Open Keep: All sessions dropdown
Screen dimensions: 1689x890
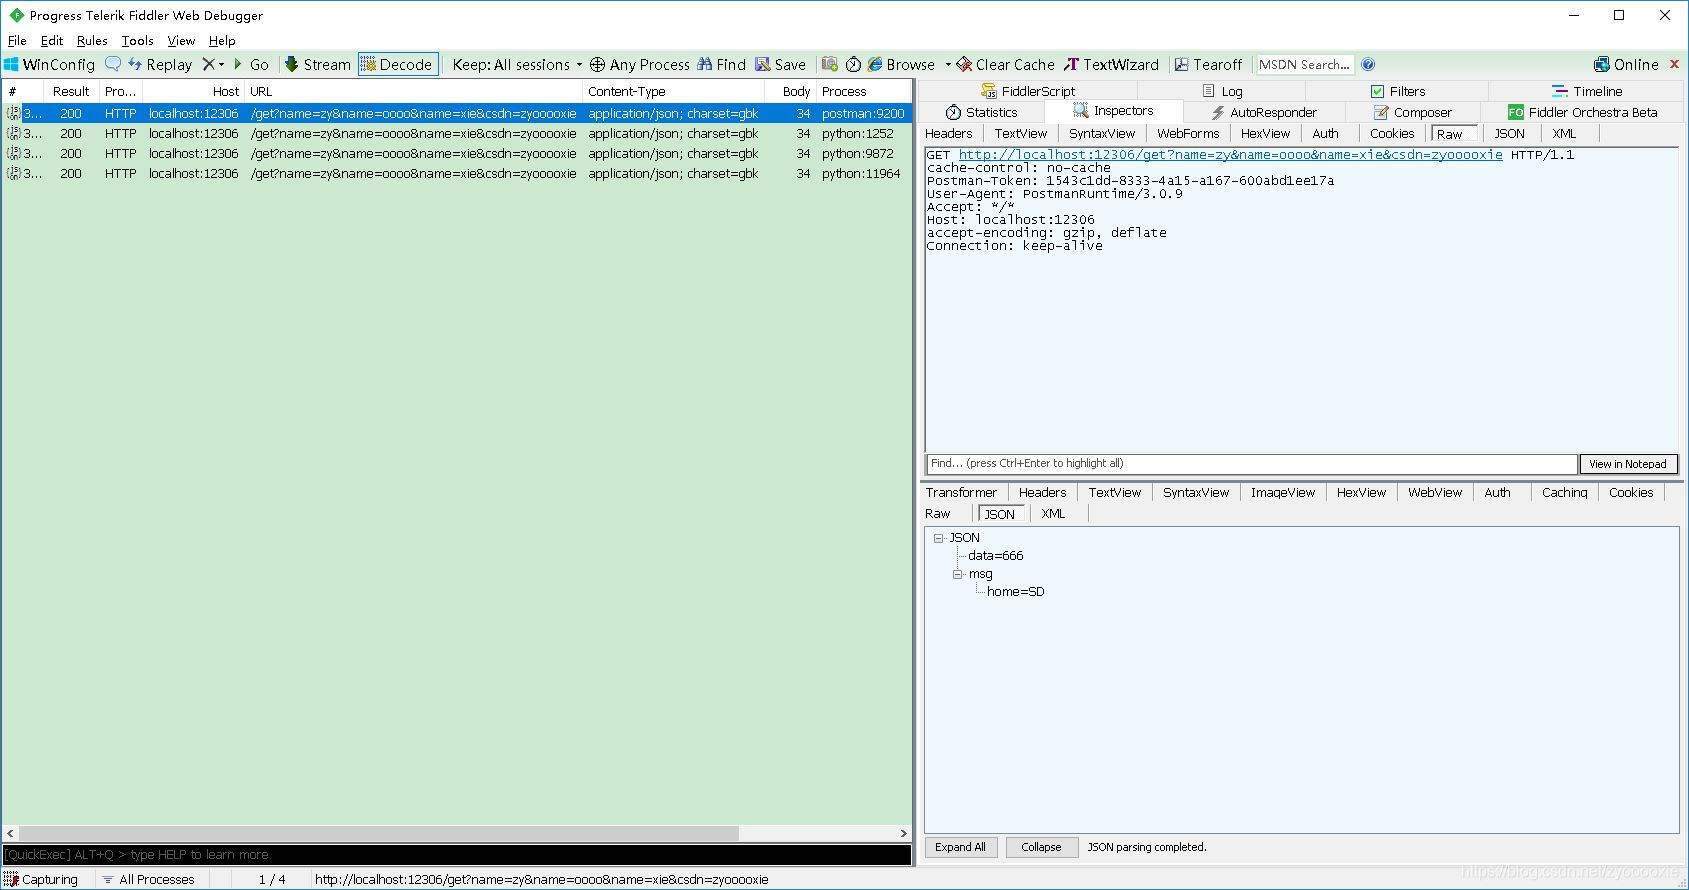[517, 64]
